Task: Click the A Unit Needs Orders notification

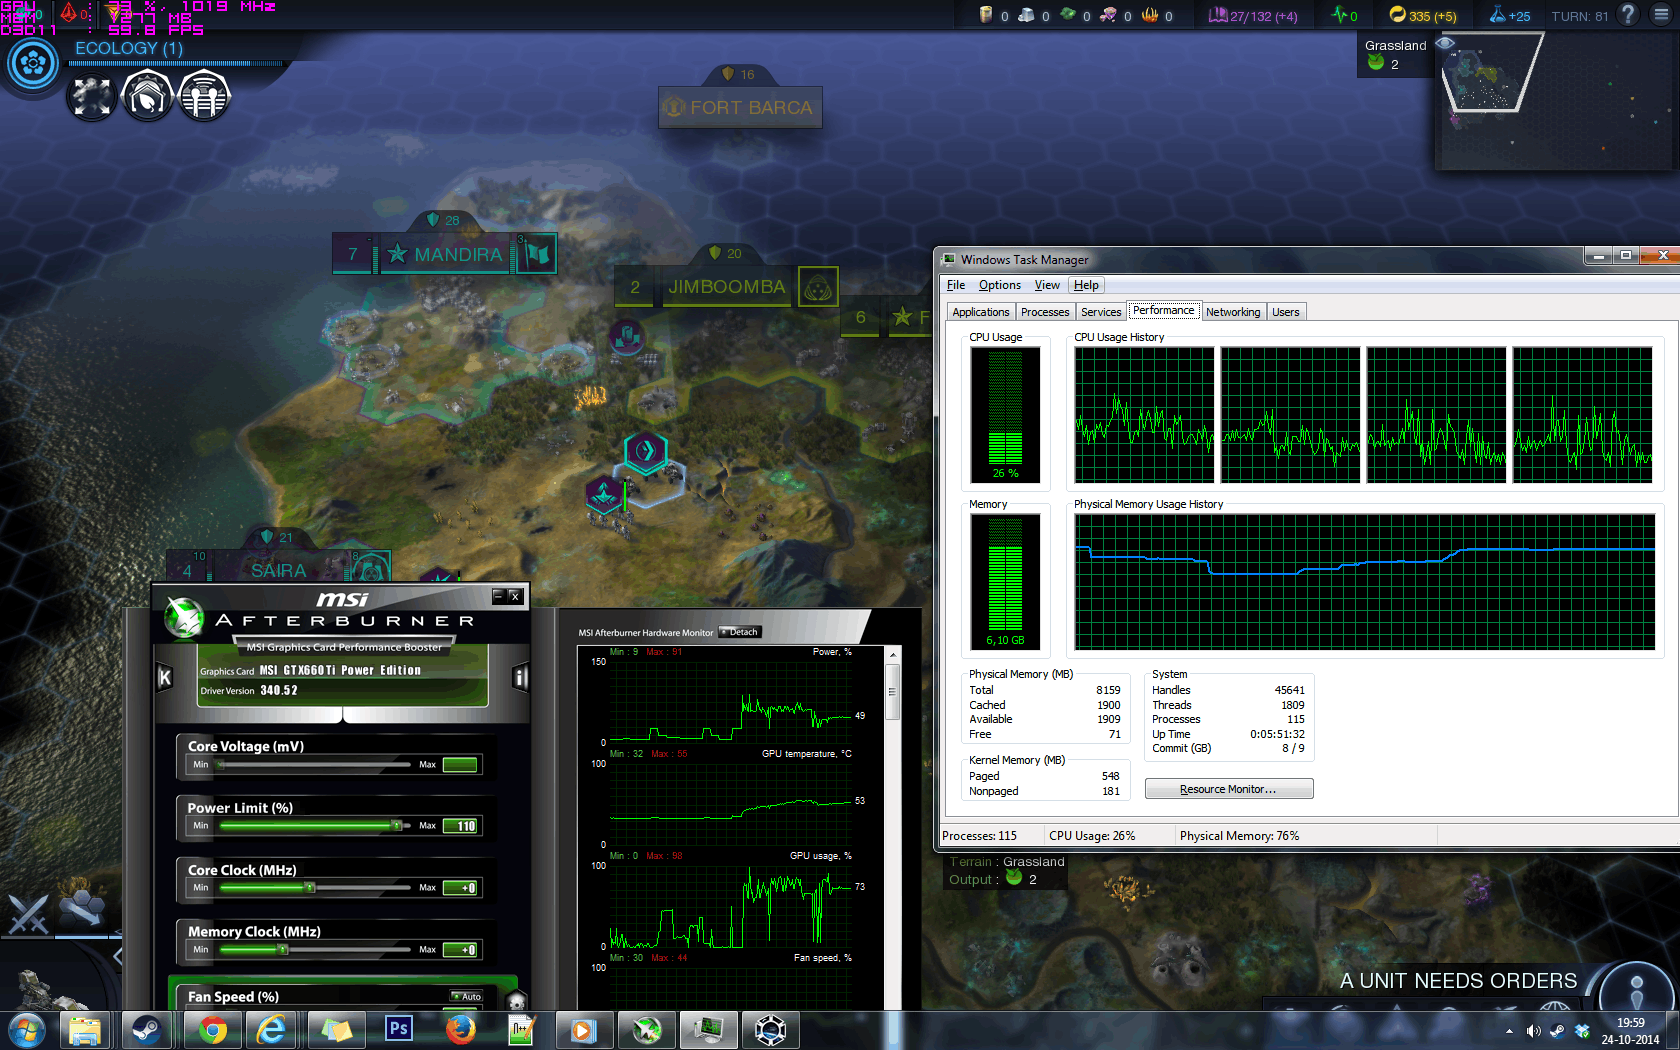Action: [1458, 981]
